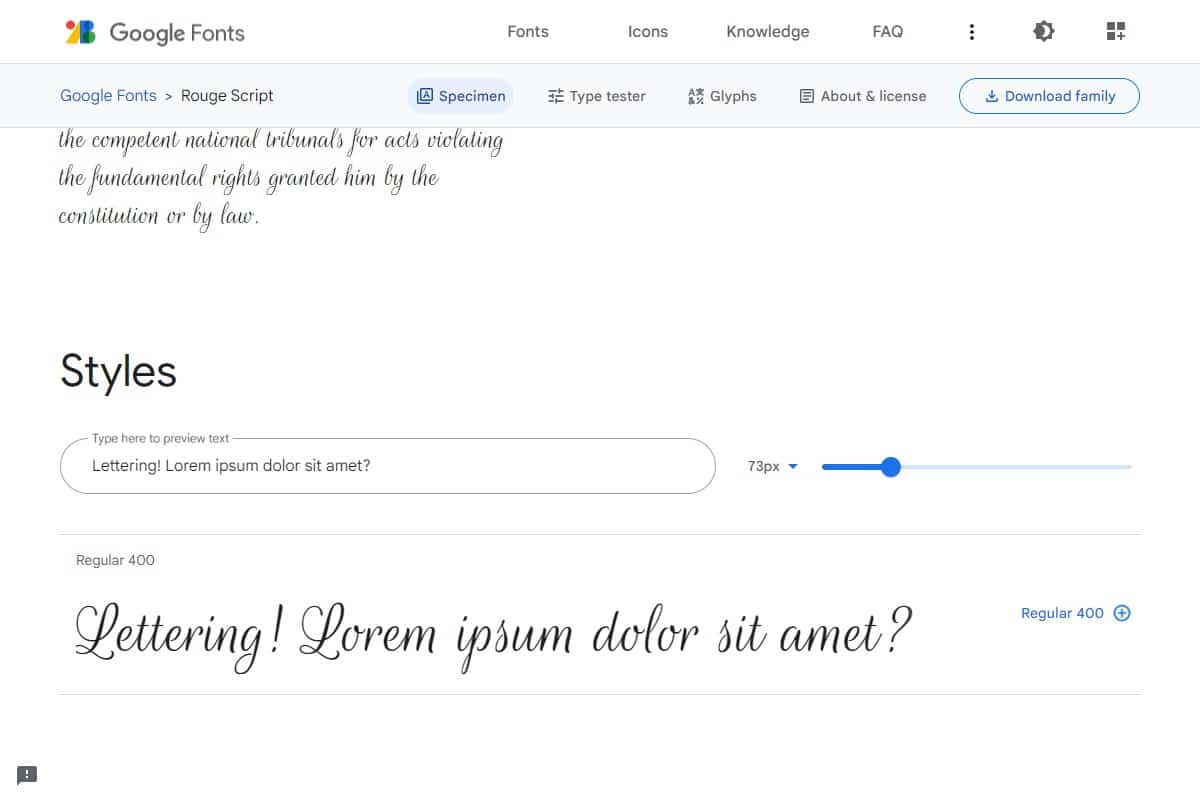
Task: Navigate to the Knowledge section
Action: [768, 32]
